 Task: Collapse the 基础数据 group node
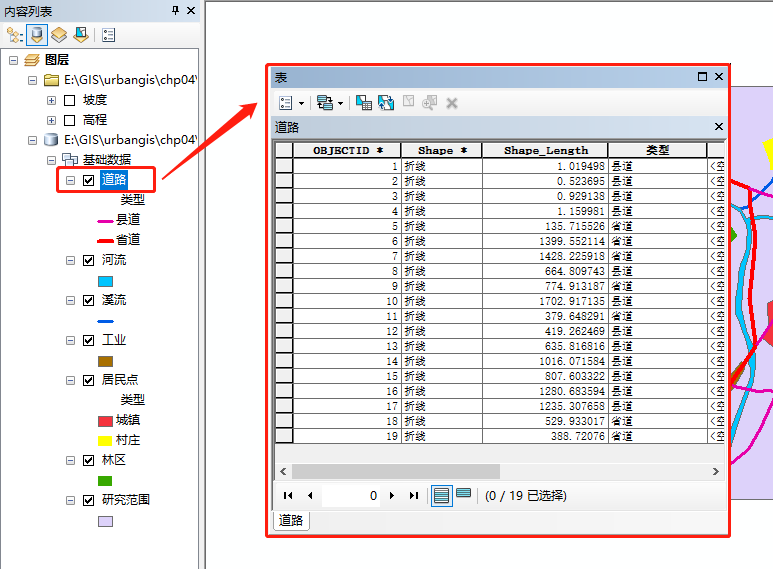[51, 160]
